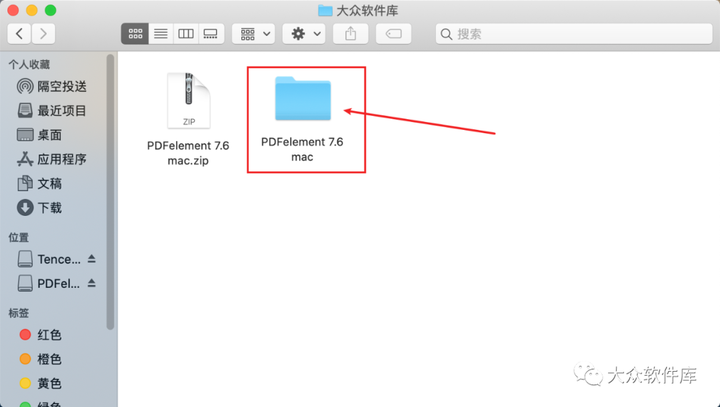
Task: Switch to gallery view mode
Action: [x=211, y=34]
